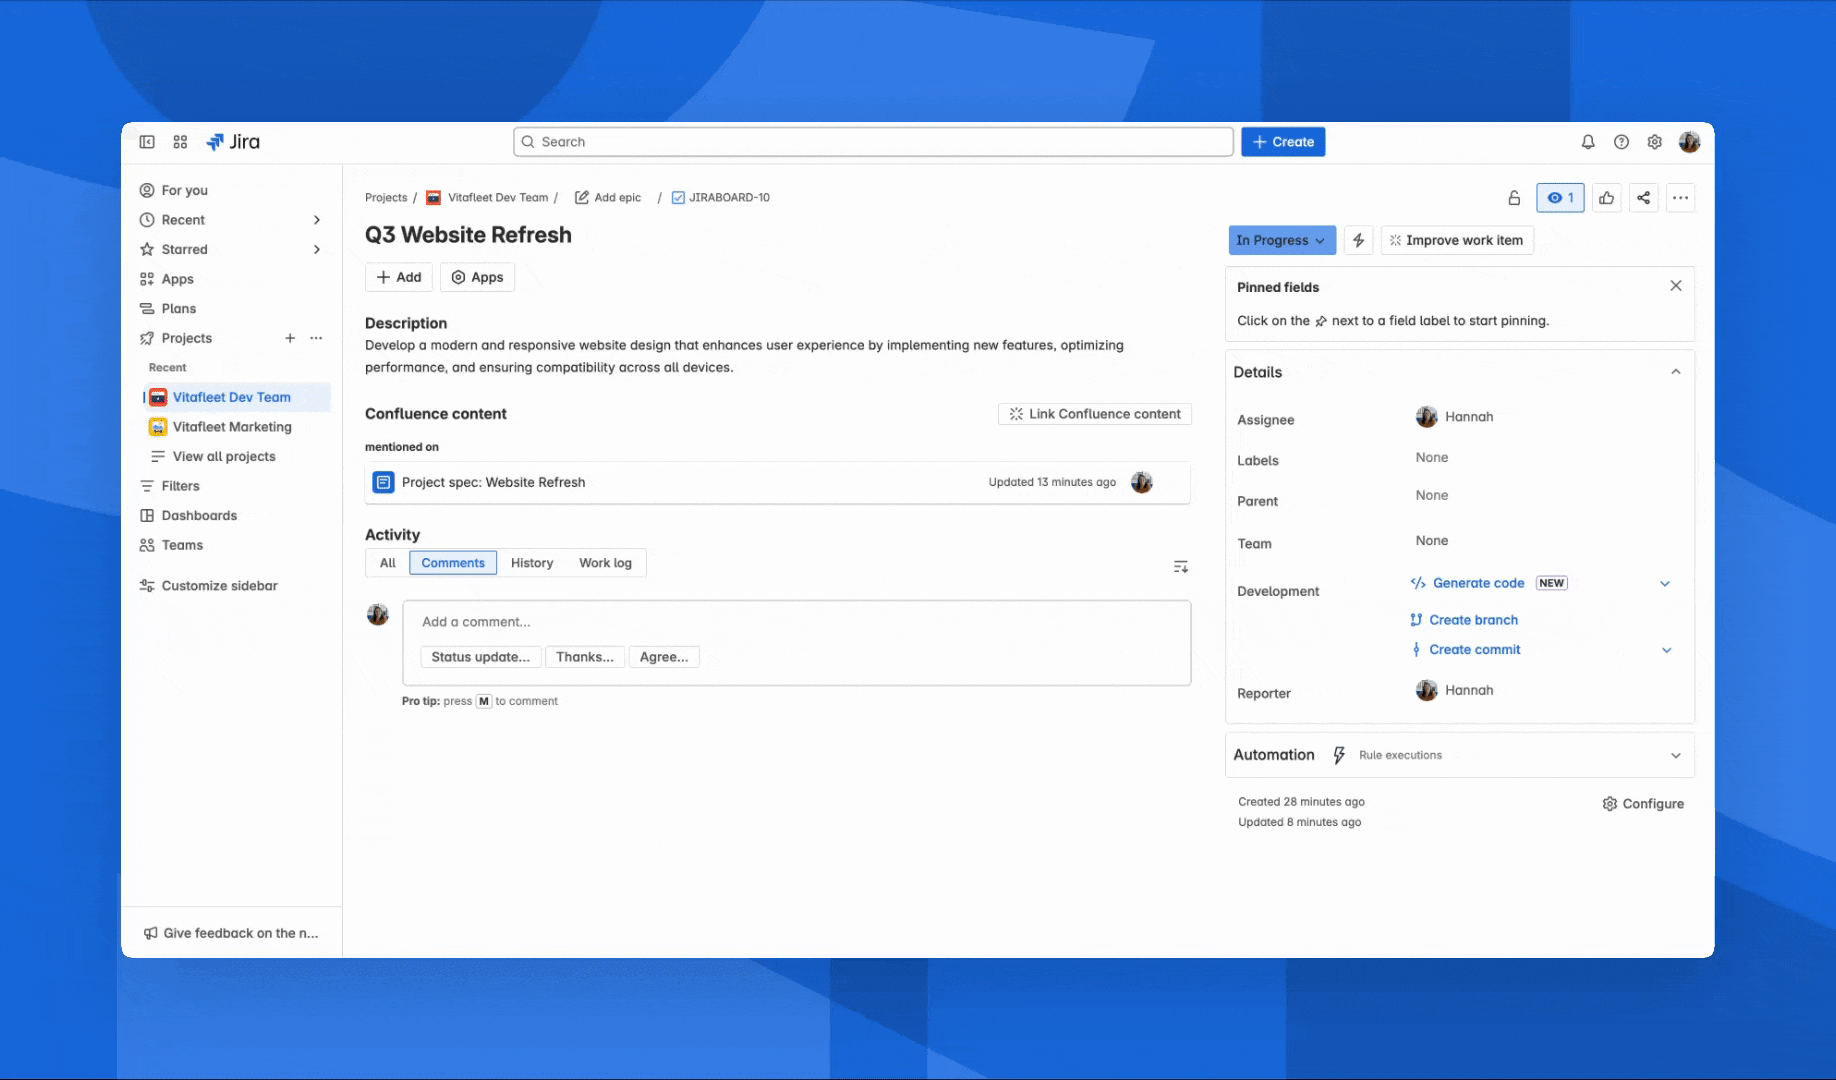Screen dimensions: 1836x1080
Task: Open the activity sort order icon
Action: pyautogui.click(x=1180, y=567)
